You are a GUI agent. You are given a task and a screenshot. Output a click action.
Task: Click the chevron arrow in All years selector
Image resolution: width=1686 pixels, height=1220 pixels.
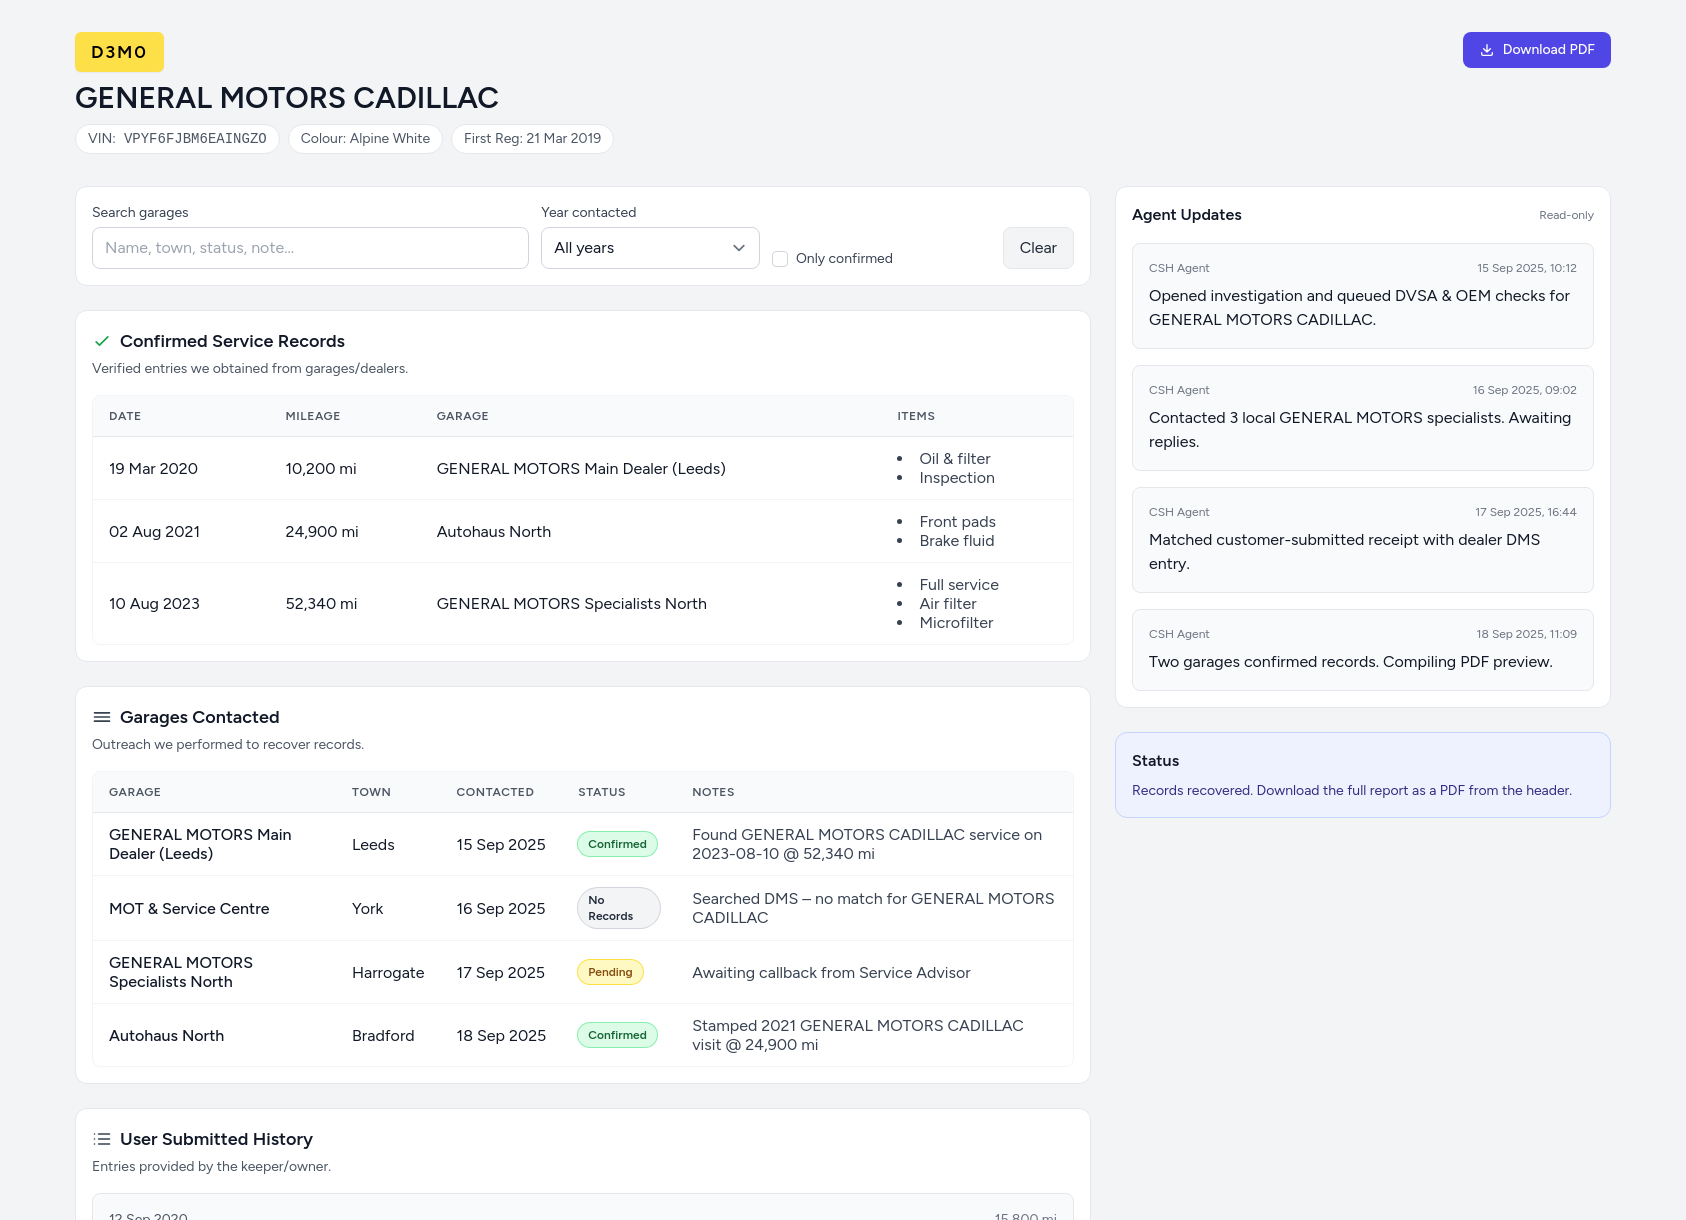pyautogui.click(x=739, y=248)
